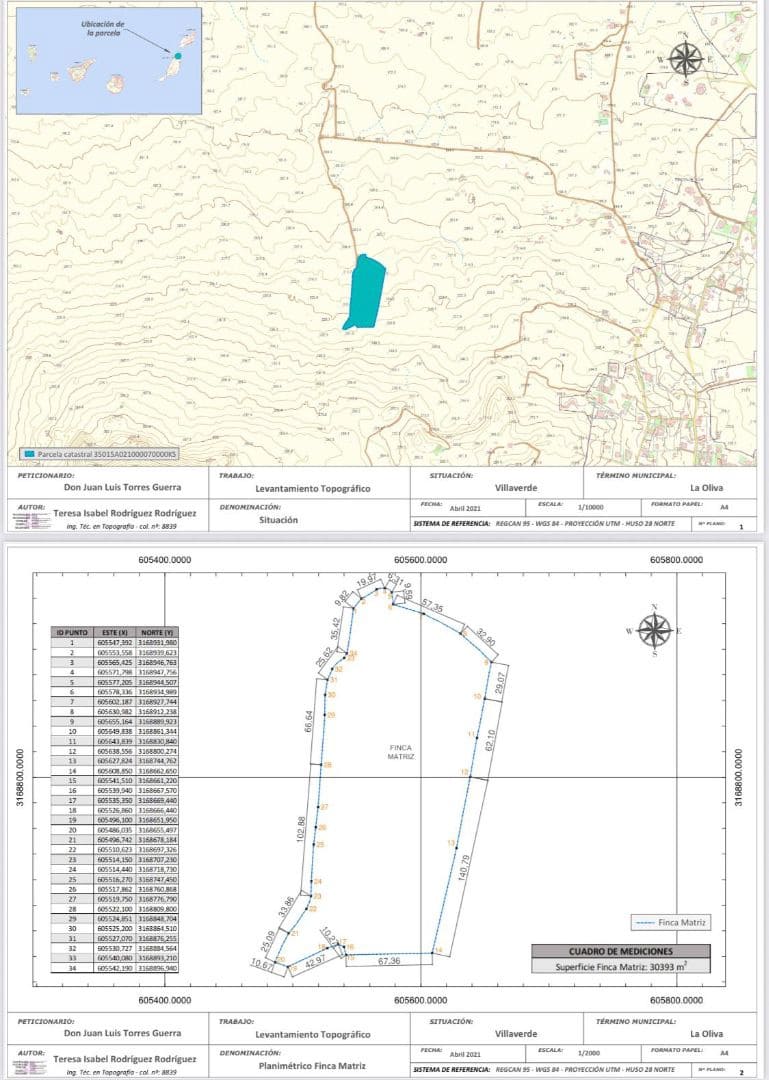This screenshot has width=769, height=1080.
Task: Select the CUADRO DE MEDICIONES header
Action: (x=621, y=951)
